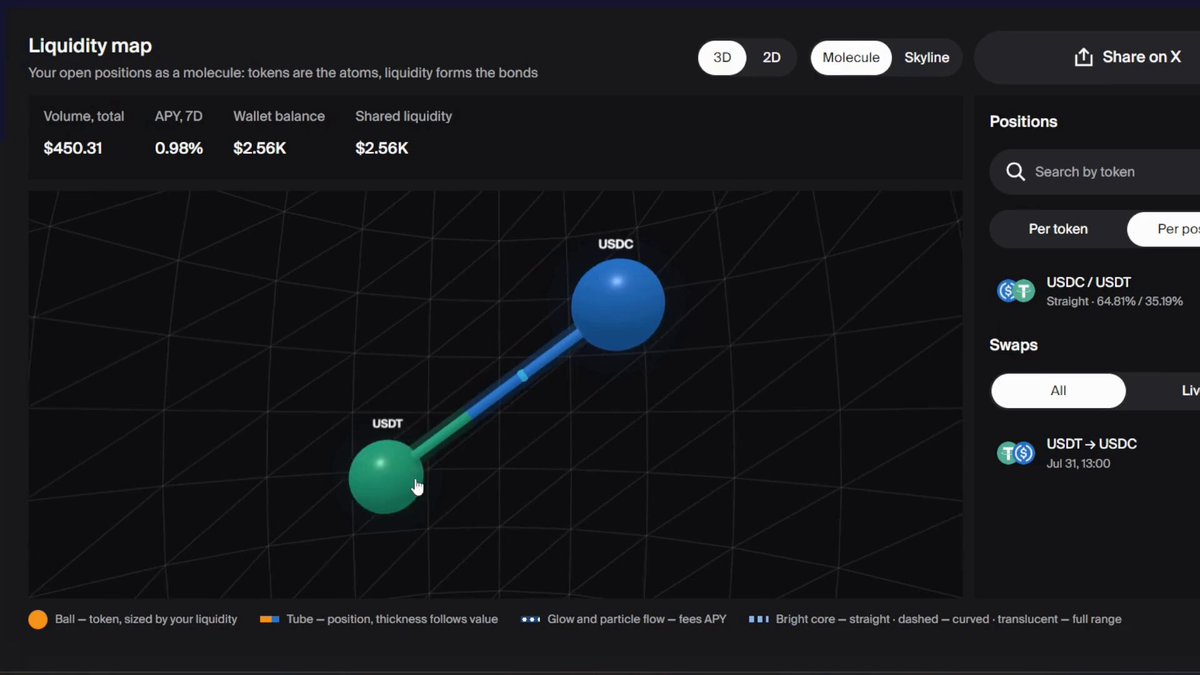Switch the view to 3D

pyautogui.click(x=722, y=58)
